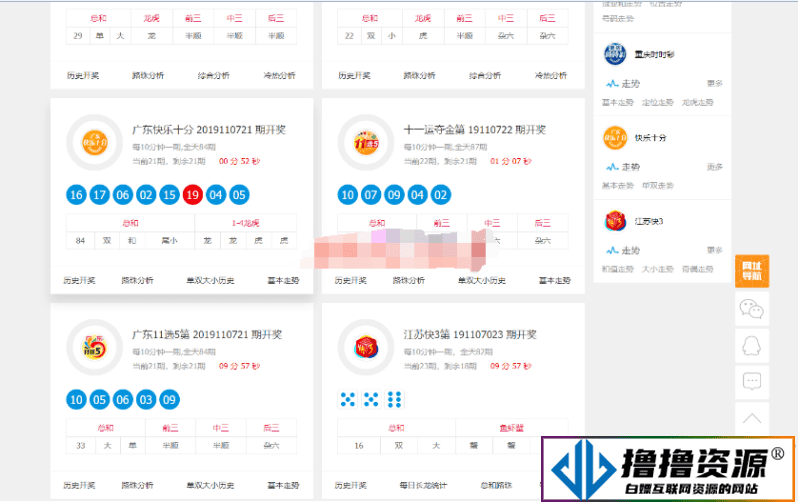The width and height of the screenshot is (800, 502).
Task: Open 更多 next to 江苏快3 走势
Action: (714, 250)
